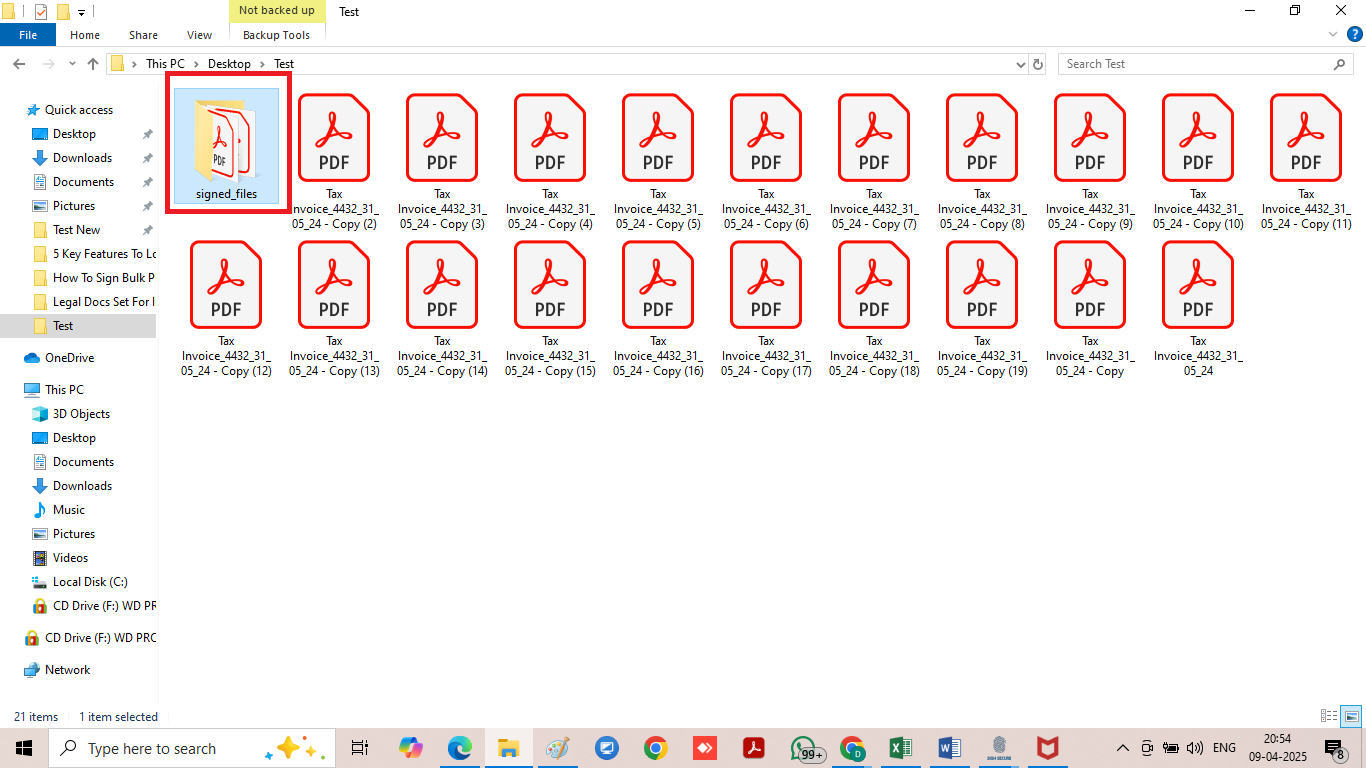Select Tax Invoice Copy (11) PDF file

1306,162
